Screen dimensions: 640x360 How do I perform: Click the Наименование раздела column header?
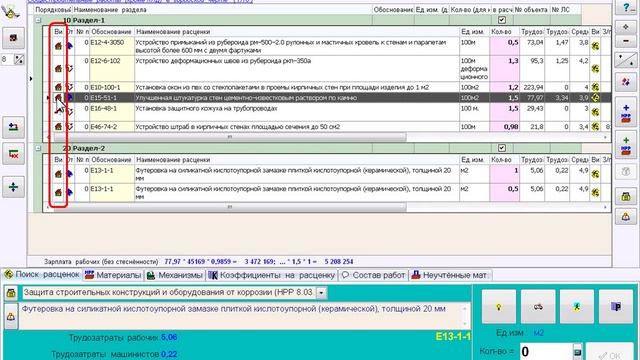point(223,9)
